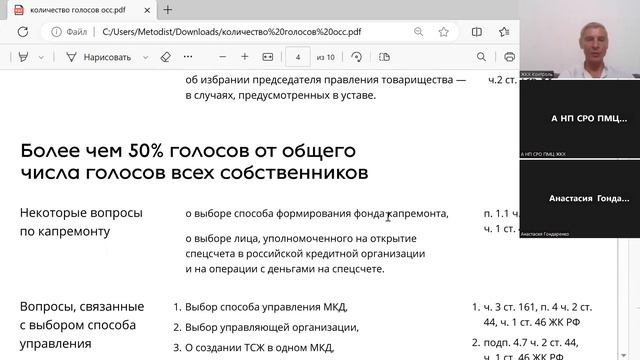Zoom in with the plus button

click(244, 57)
